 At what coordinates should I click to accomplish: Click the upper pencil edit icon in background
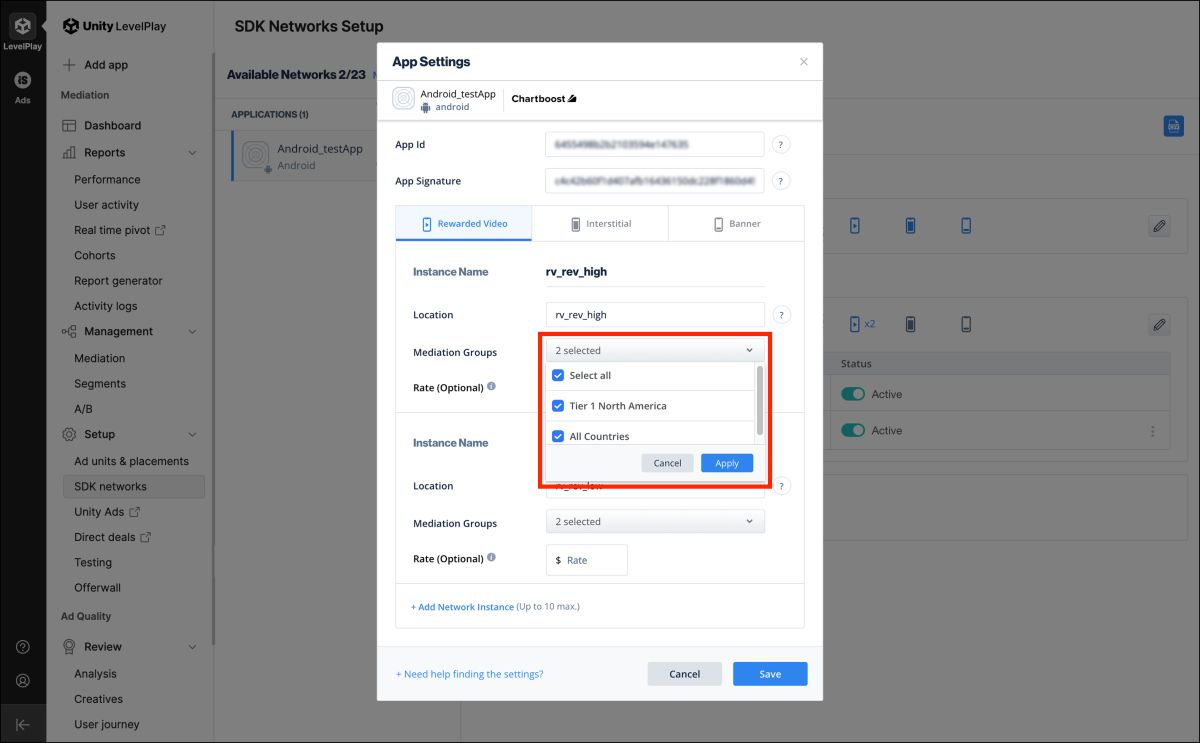point(1159,226)
